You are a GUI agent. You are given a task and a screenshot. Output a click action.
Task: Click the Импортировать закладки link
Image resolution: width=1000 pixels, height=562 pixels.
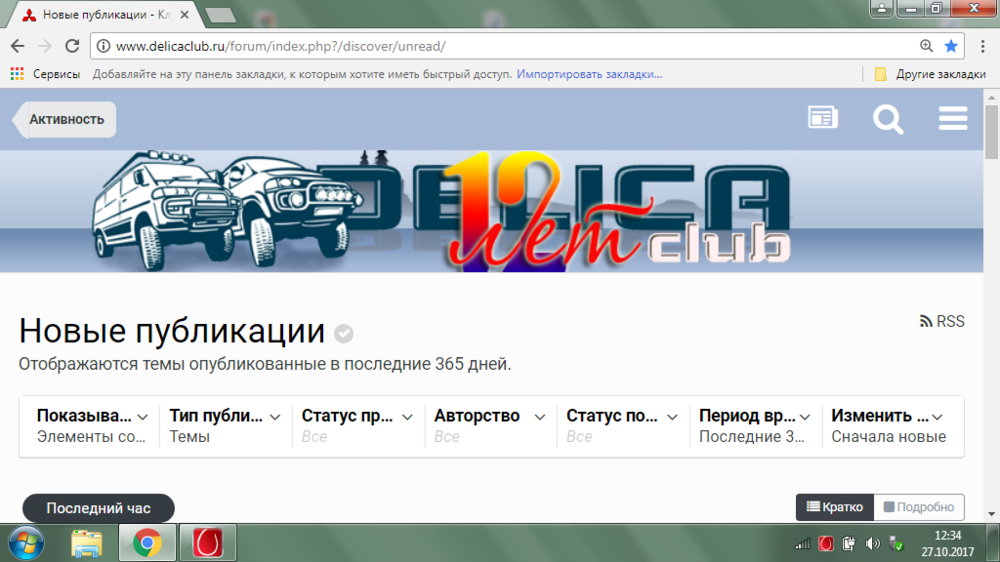click(589, 74)
